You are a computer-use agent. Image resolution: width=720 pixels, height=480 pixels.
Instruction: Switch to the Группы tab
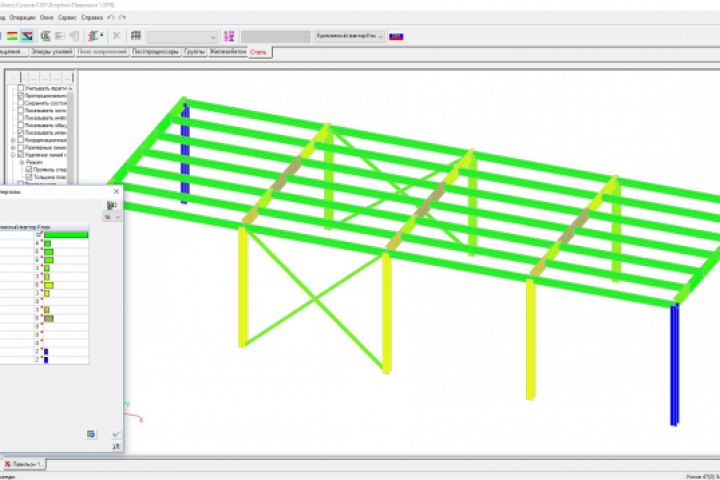pyautogui.click(x=194, y=52)
